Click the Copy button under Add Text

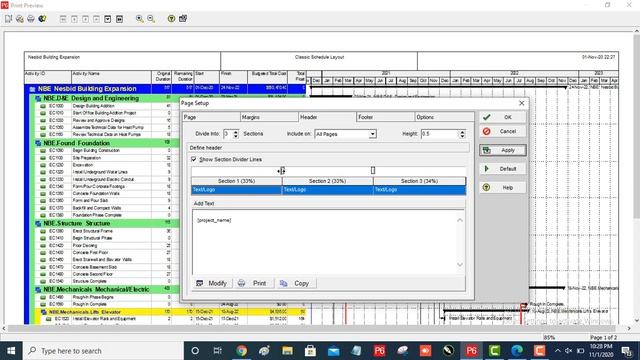(295, 283)
